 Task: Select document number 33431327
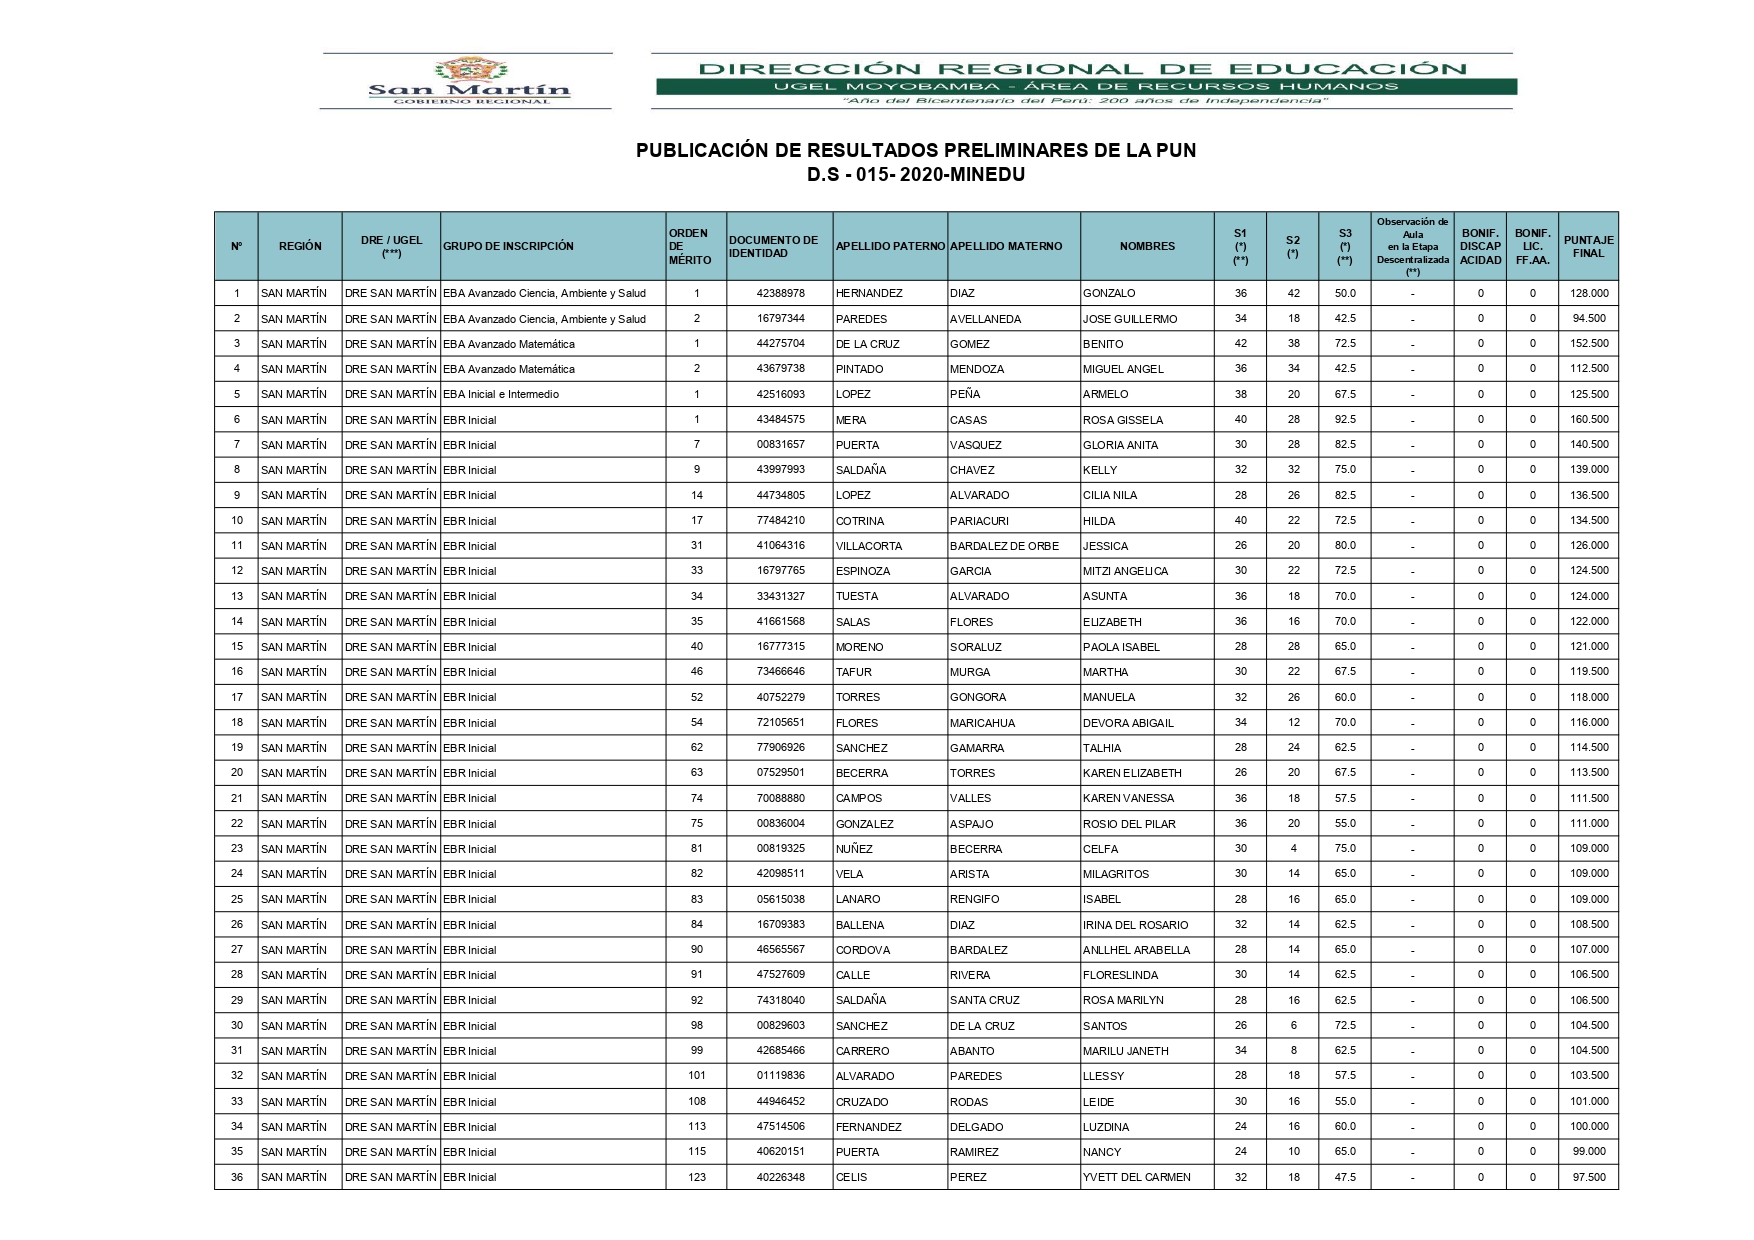pyautogui.click(x=780, y=596)
